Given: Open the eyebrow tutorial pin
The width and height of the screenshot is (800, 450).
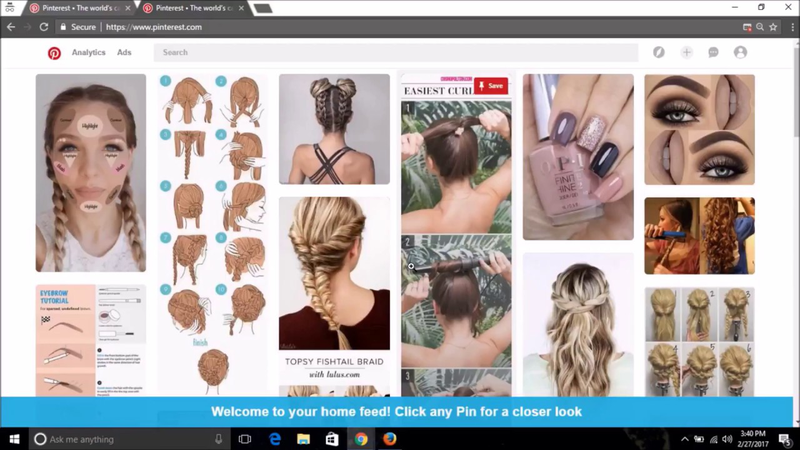Looking at the screenshot, I should click(91, 340).
